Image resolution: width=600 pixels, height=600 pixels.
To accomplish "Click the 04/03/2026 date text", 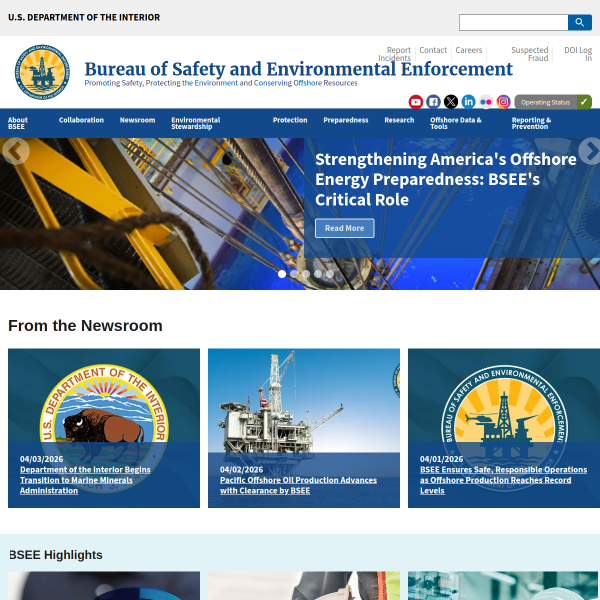I will point(41,459).
